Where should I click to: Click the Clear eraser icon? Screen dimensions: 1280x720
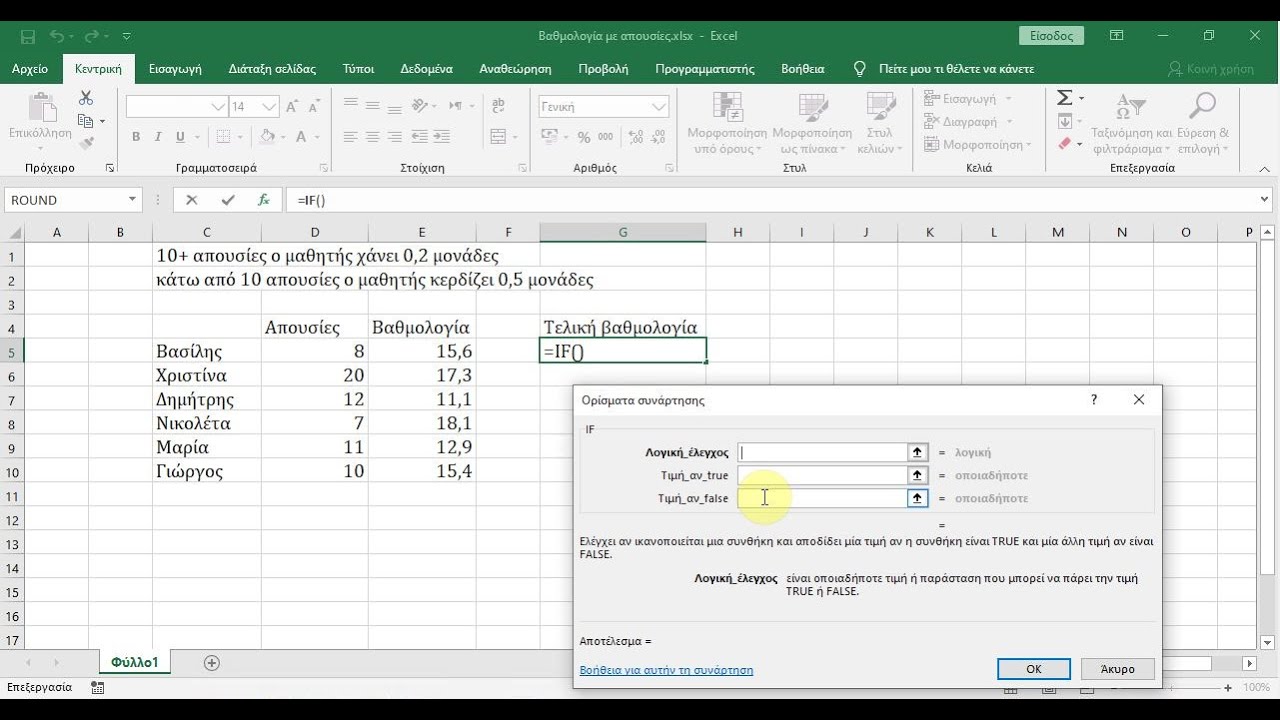point(1065,144)
